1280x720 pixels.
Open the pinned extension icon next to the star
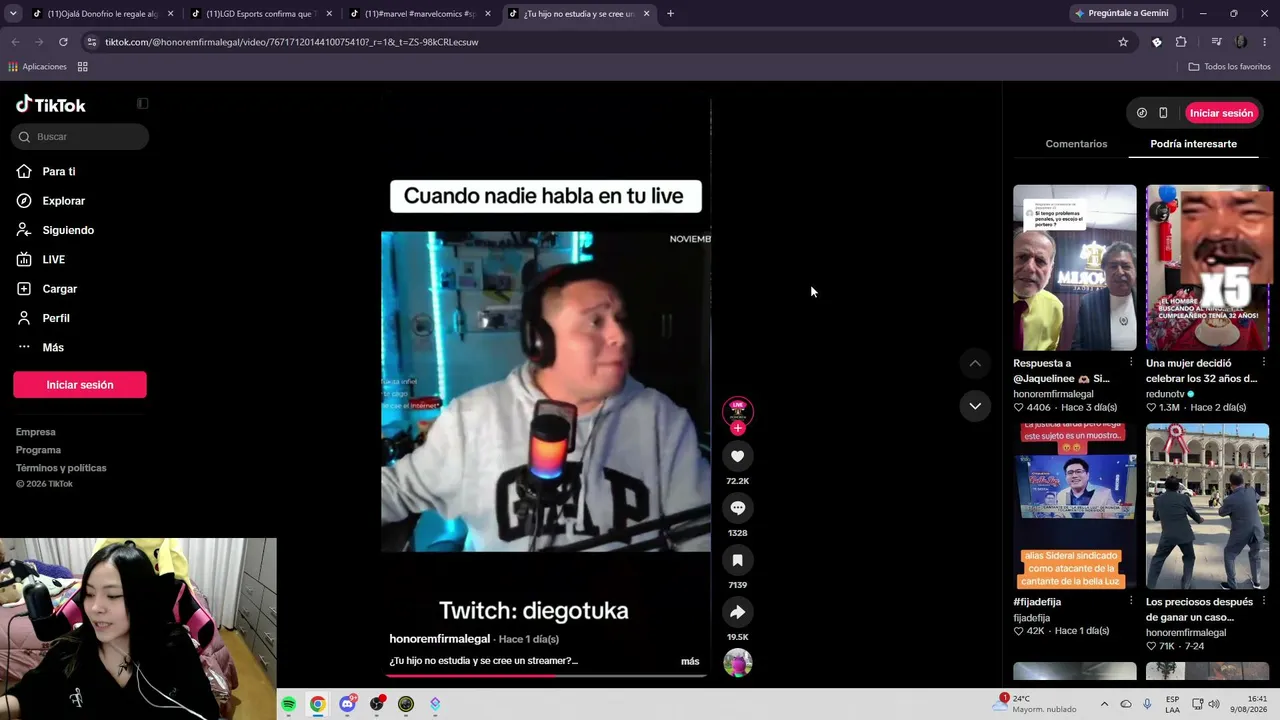1157,42
